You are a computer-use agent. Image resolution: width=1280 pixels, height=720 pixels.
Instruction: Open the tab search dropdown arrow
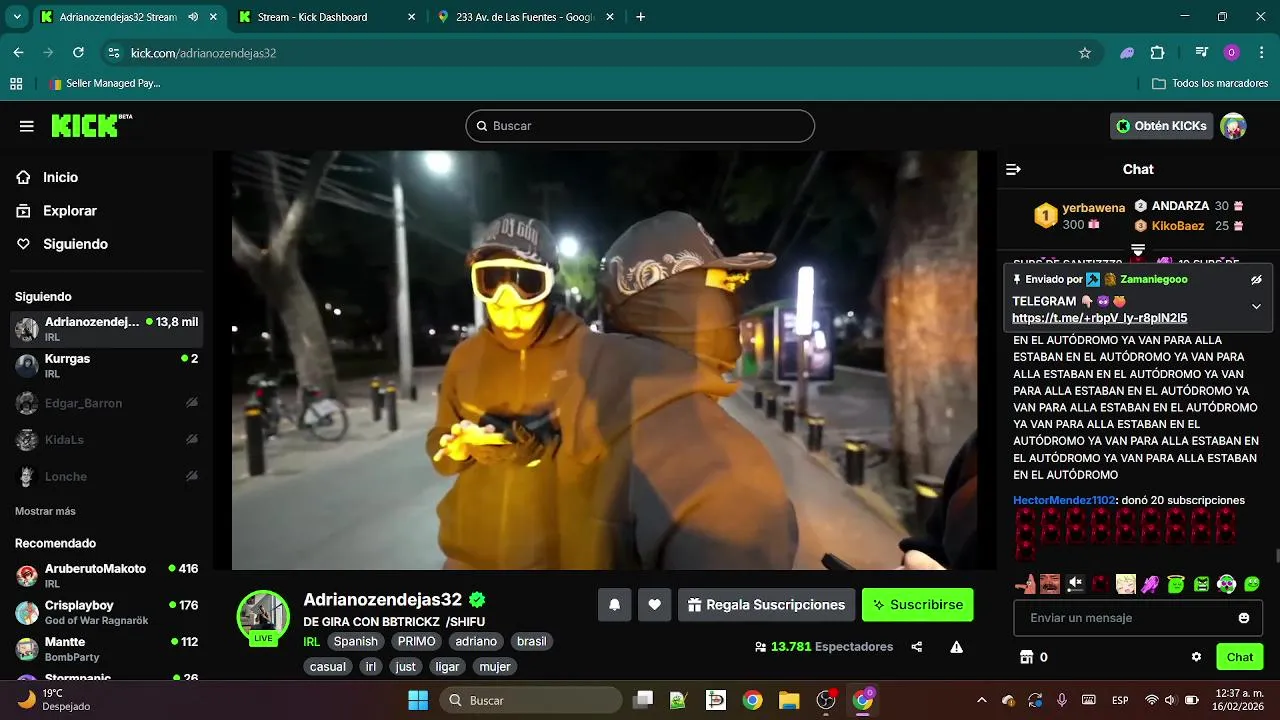[17, 17]
